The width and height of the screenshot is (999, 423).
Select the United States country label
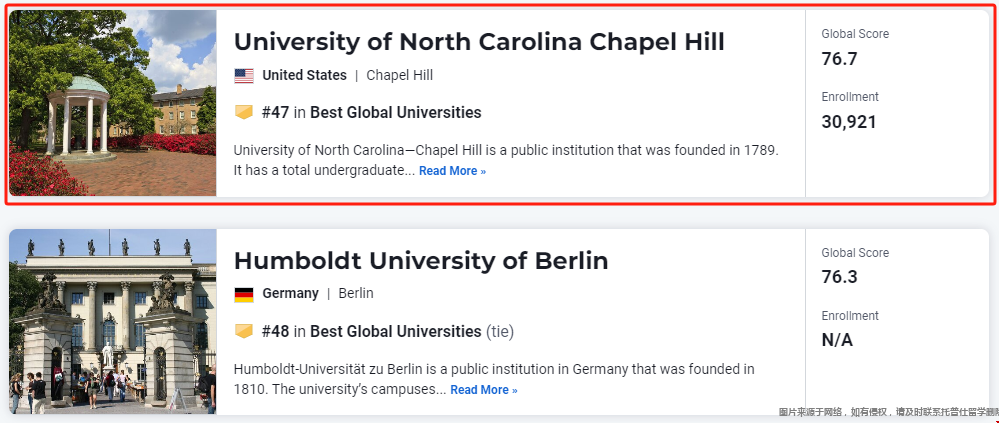[x=305, y=76]
